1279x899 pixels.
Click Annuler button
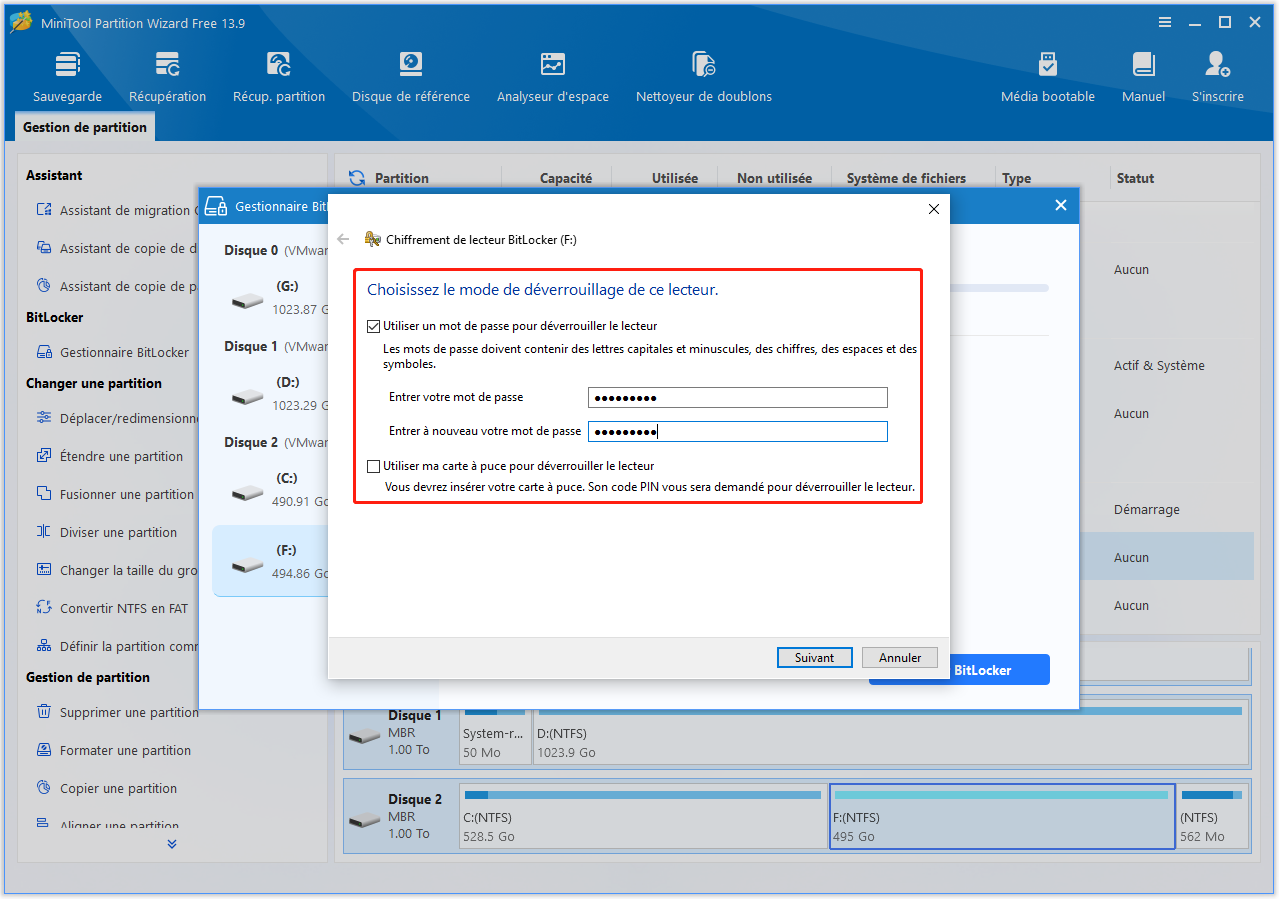coord(900,658)
